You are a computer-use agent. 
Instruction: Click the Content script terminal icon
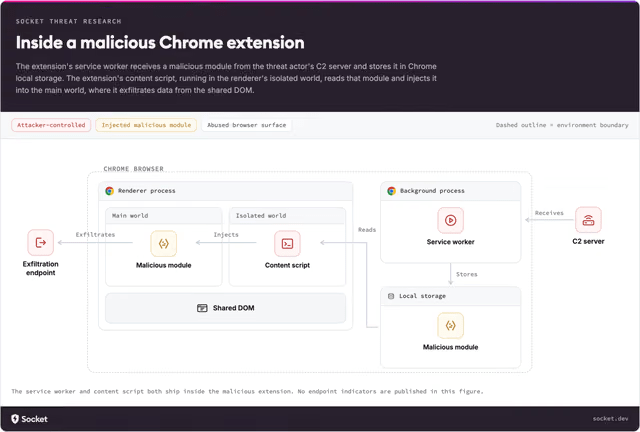[287, 244]
